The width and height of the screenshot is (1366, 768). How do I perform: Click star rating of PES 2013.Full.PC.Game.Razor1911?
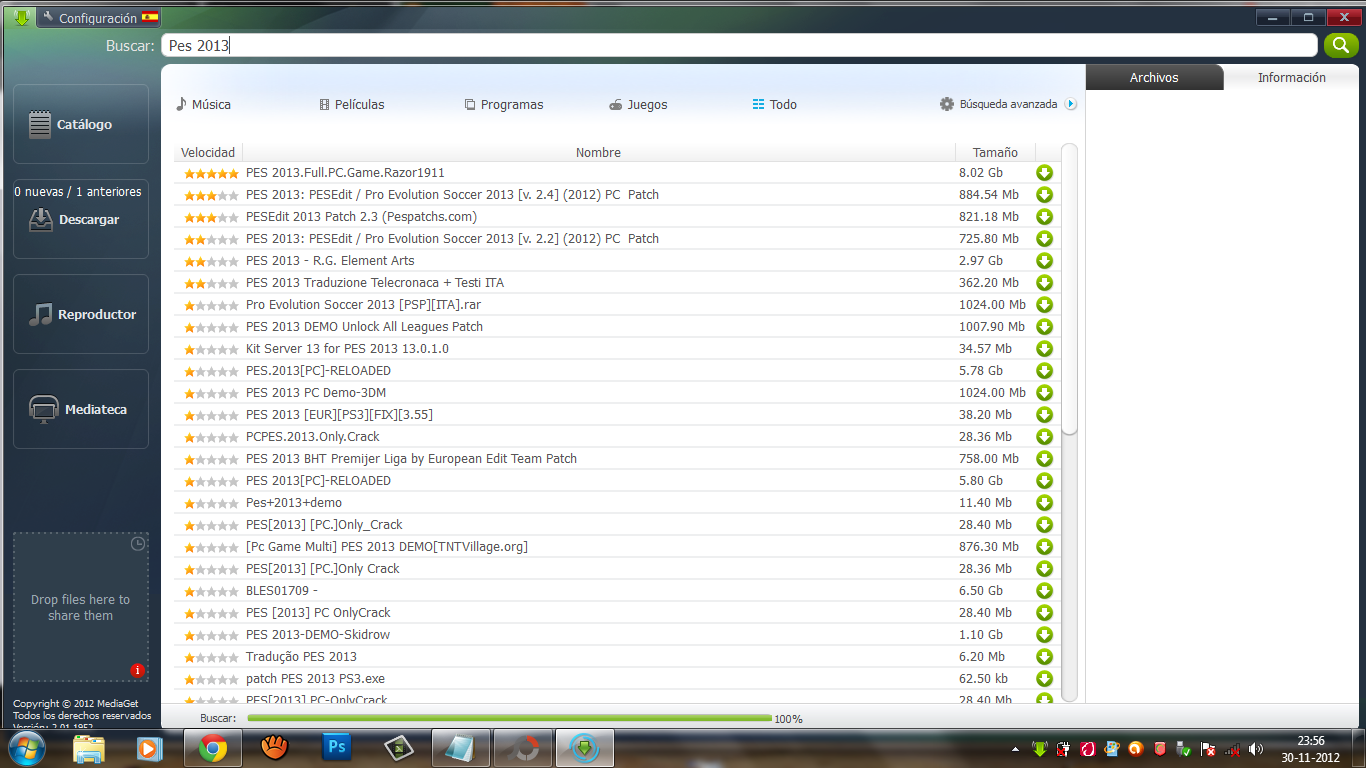(x=211, y=174)
